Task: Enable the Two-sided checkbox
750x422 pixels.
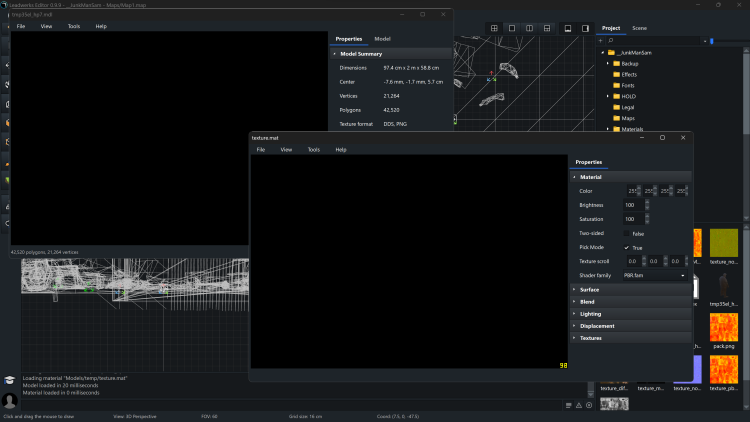Action: [x=627, y=233]
